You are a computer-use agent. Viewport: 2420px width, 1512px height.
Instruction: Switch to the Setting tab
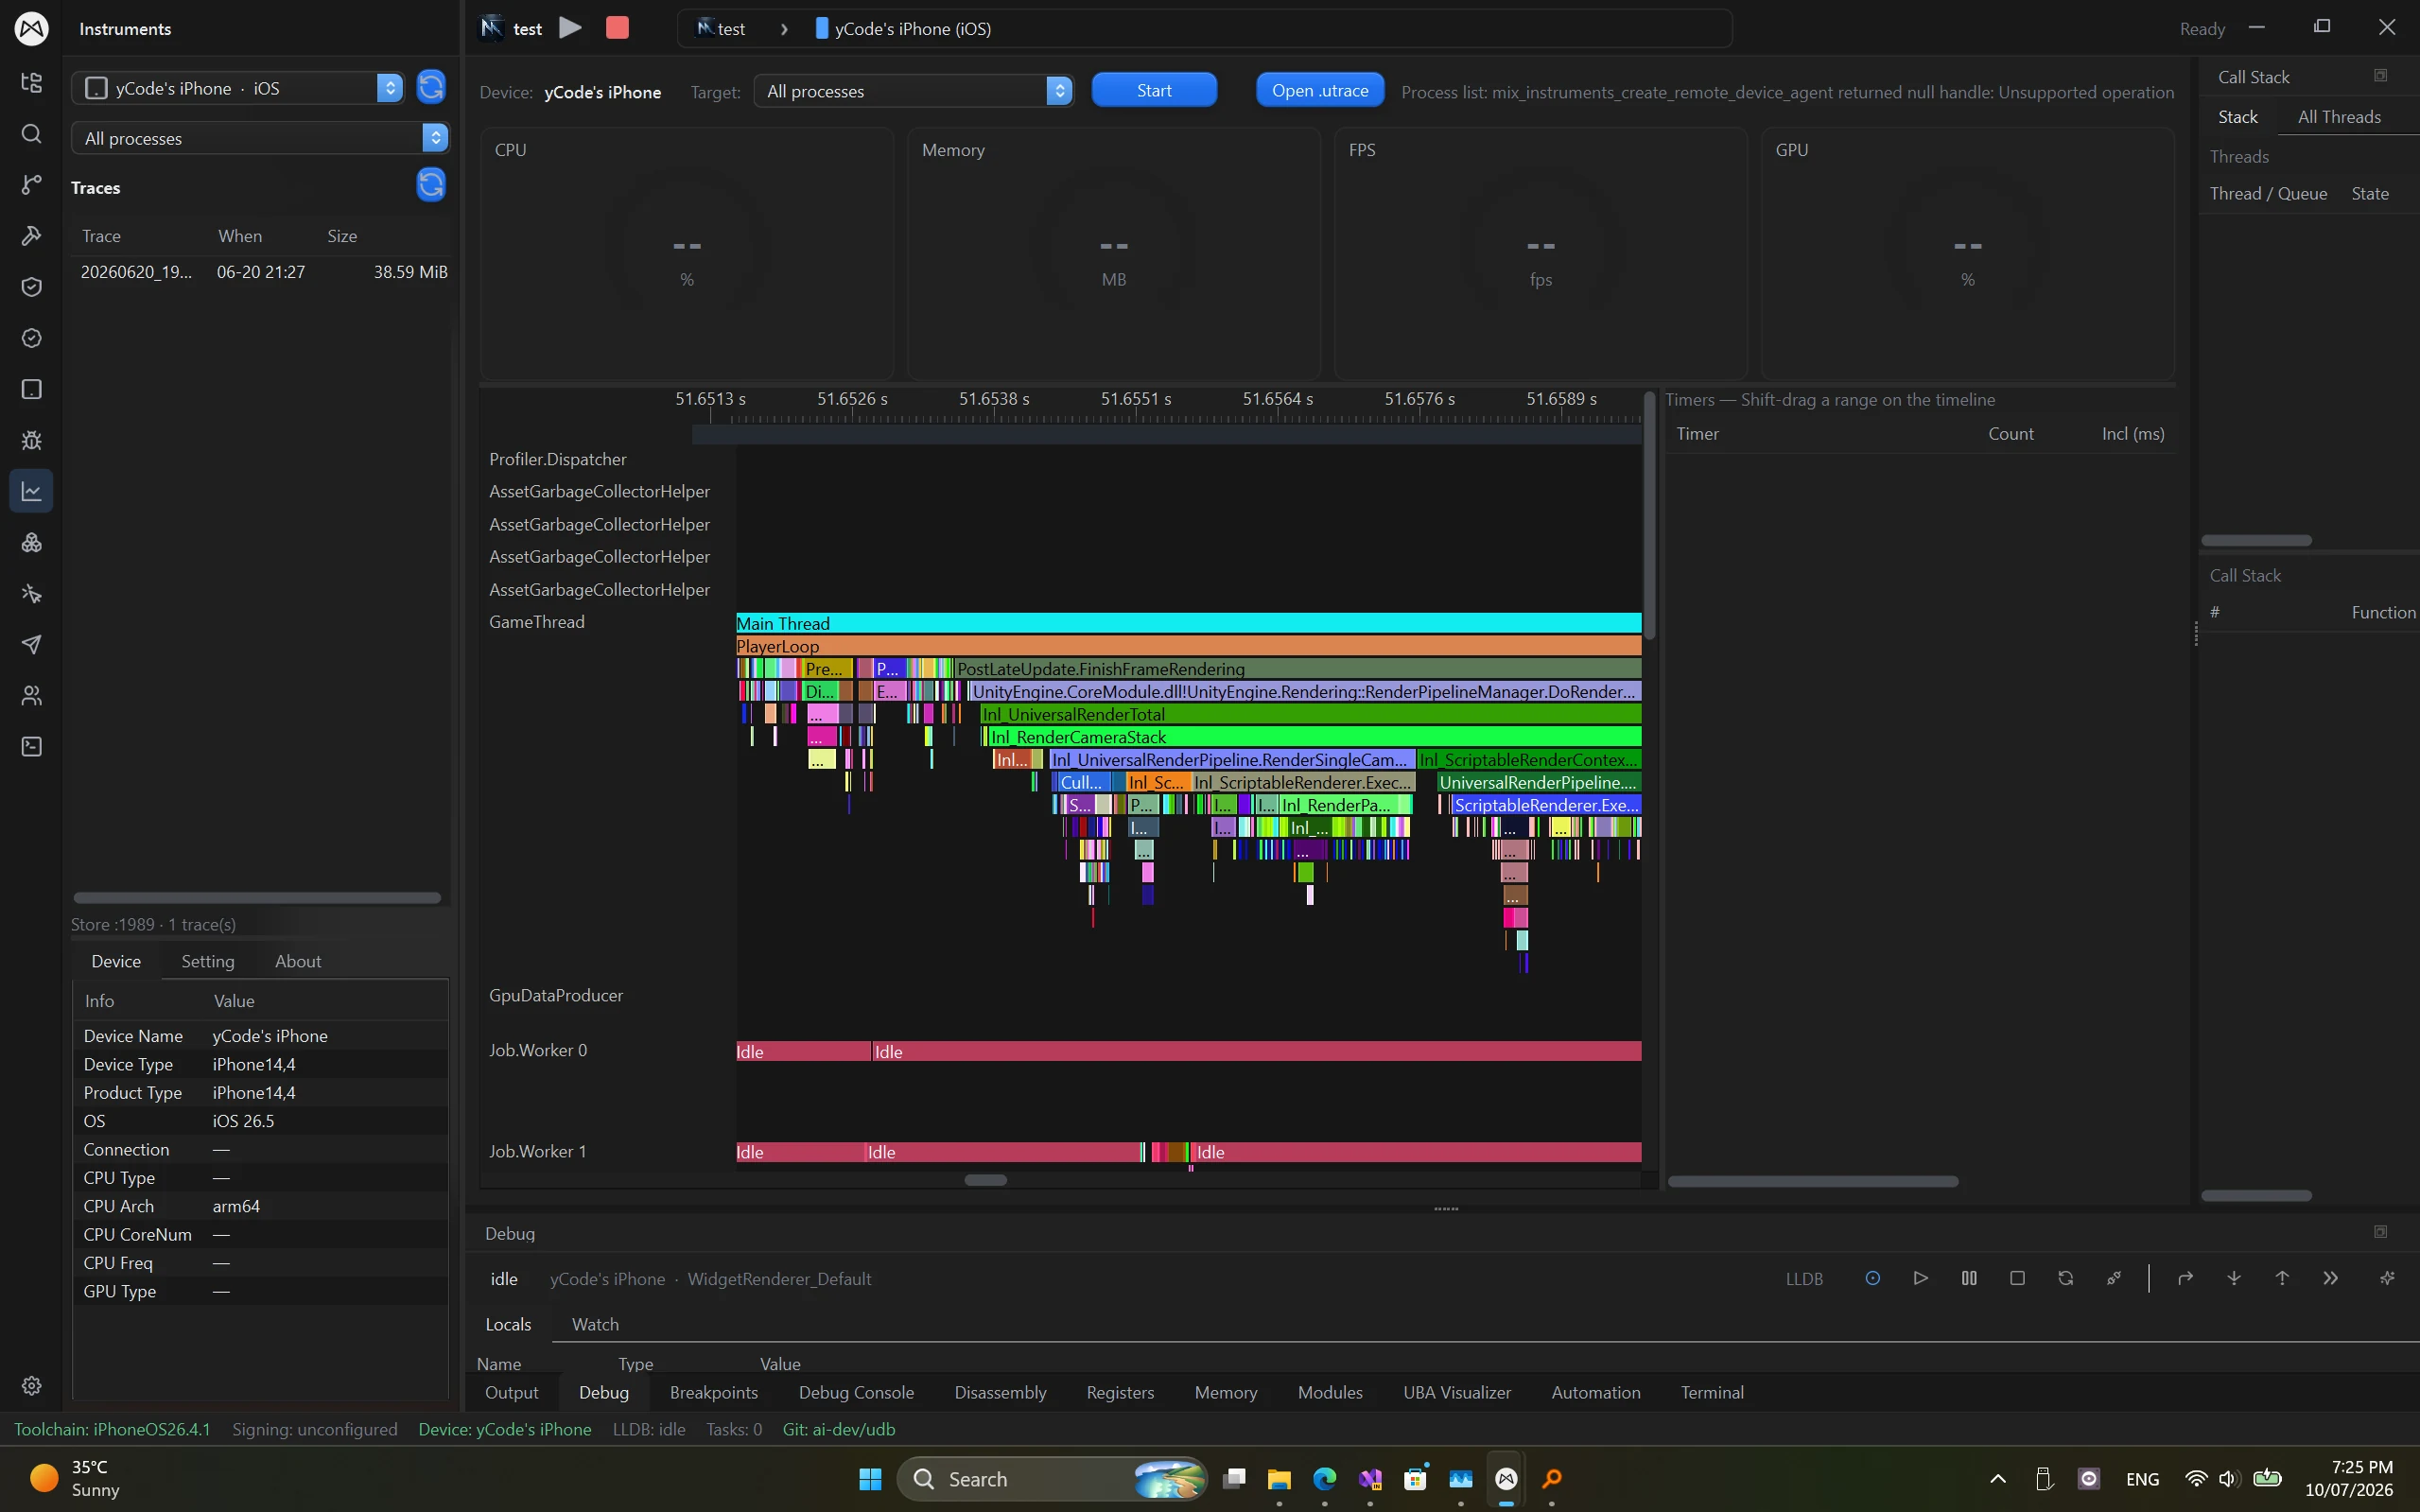click(x=208, y=961)
